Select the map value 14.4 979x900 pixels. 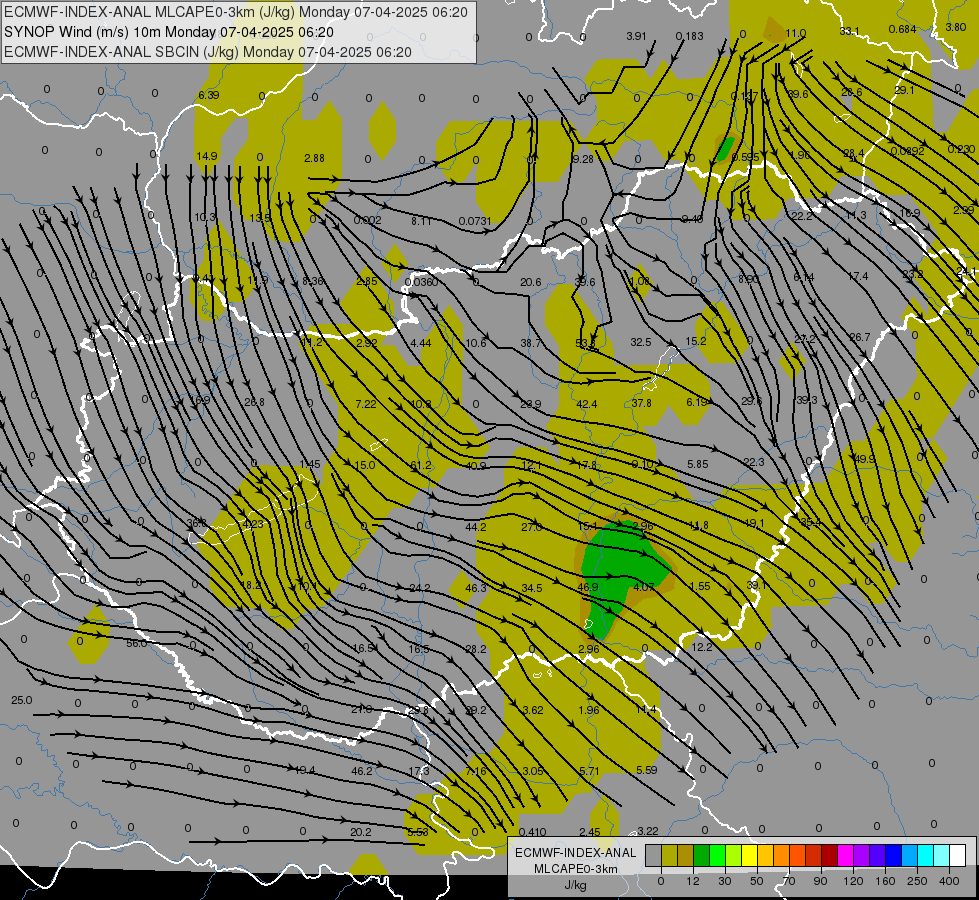(646, 710)
